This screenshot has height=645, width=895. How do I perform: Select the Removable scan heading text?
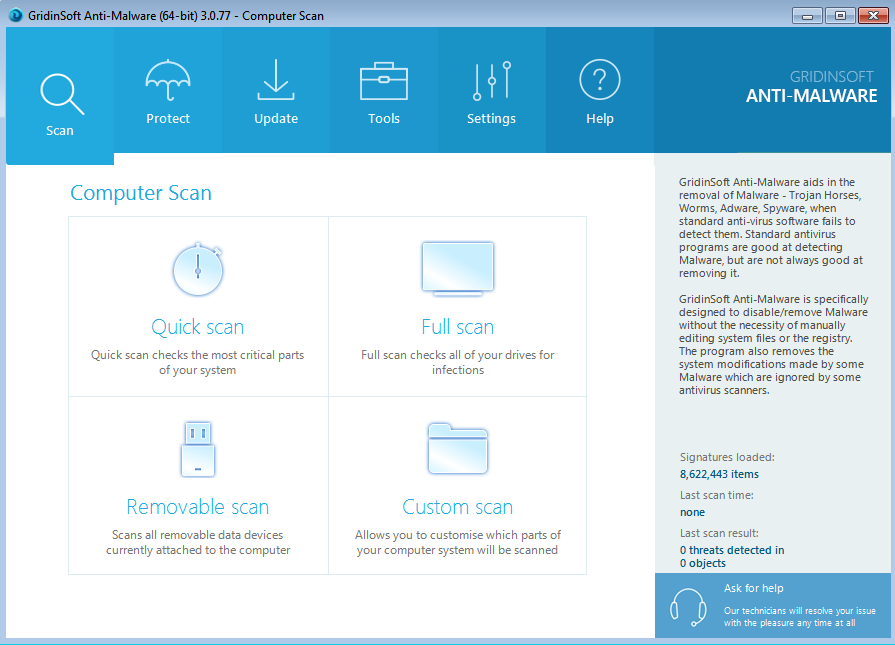tap(197, 507)
